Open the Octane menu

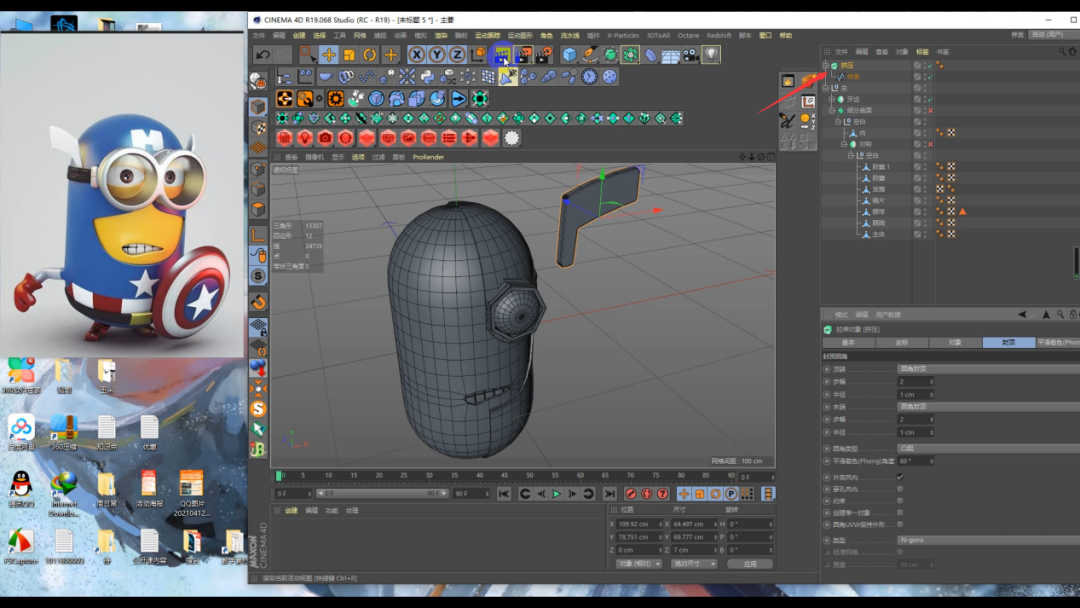687,35
